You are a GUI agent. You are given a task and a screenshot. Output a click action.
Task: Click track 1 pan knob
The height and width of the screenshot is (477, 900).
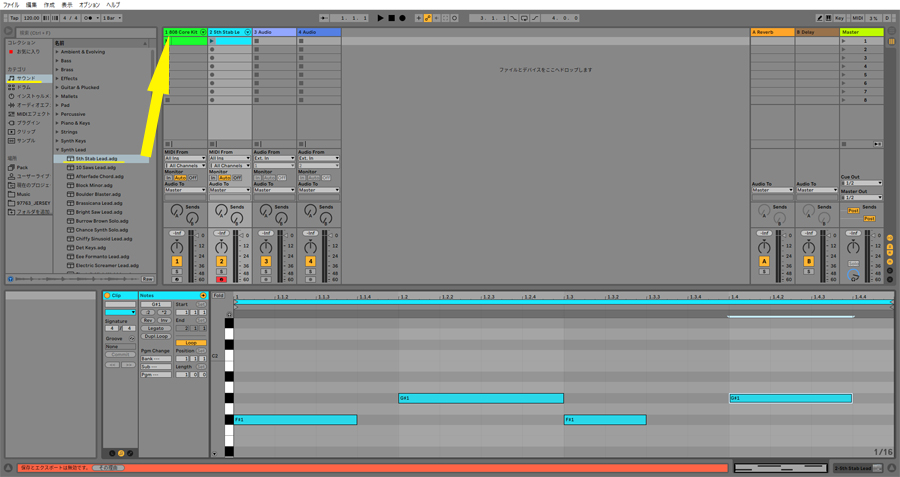[x=177, y=247]
